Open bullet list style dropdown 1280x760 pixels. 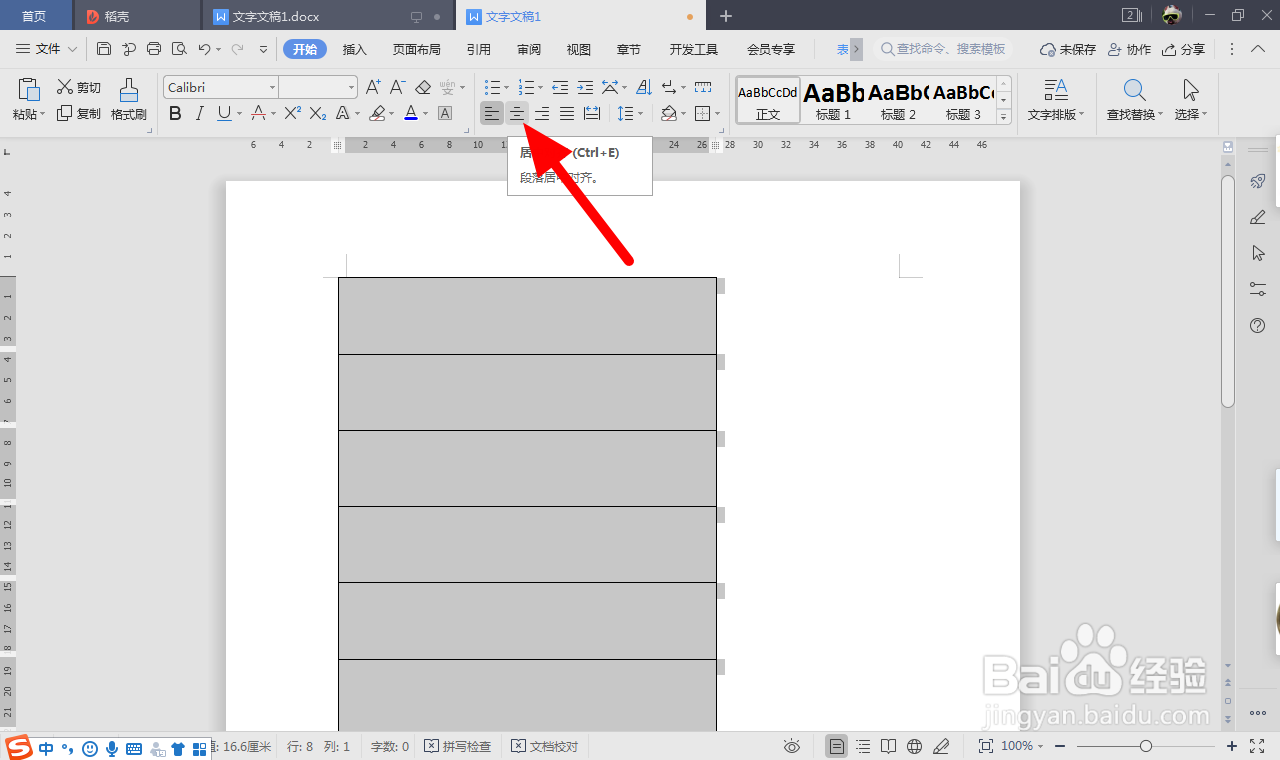point(506,88)
